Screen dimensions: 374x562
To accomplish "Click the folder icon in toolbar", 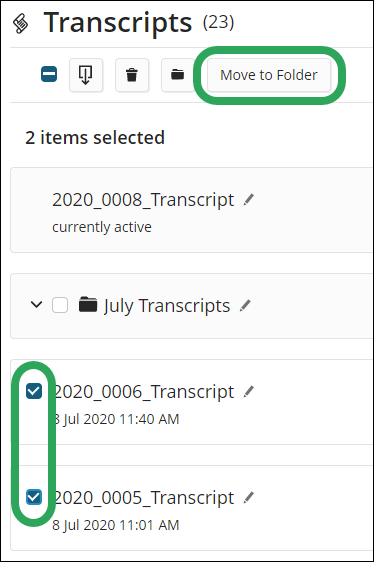I will coord(177,75).
